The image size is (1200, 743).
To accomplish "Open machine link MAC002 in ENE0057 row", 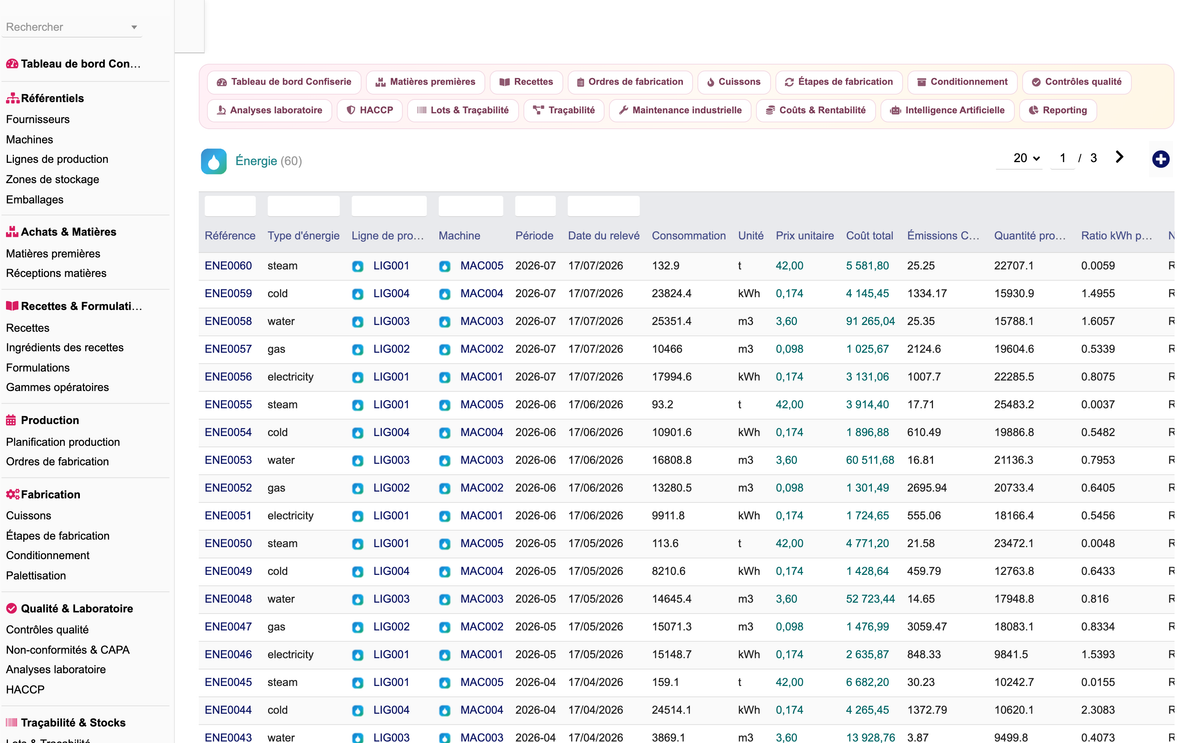I will (482, 349).
